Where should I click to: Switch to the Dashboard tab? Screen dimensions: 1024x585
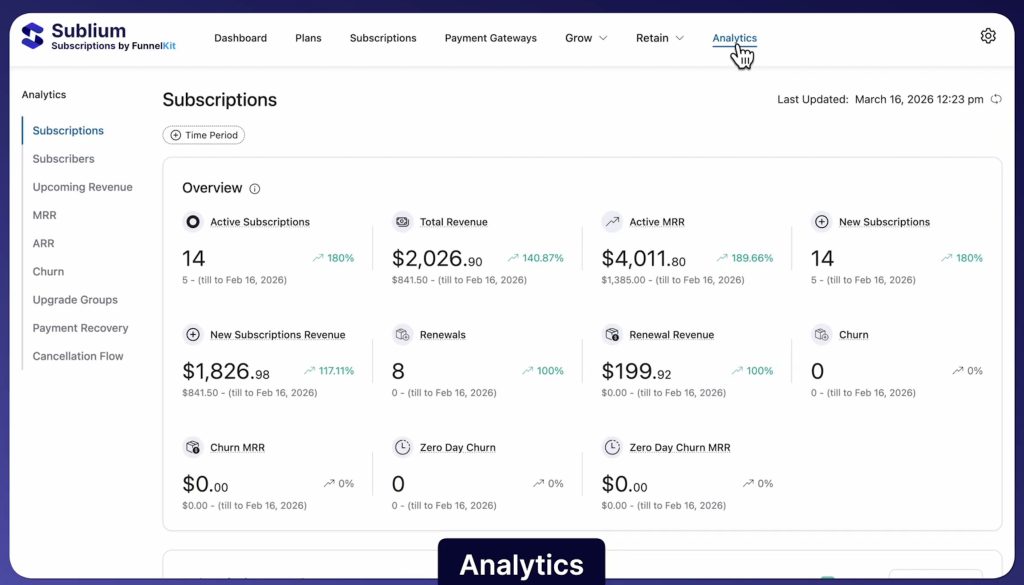pyautogui.click(x=240, y=38)
